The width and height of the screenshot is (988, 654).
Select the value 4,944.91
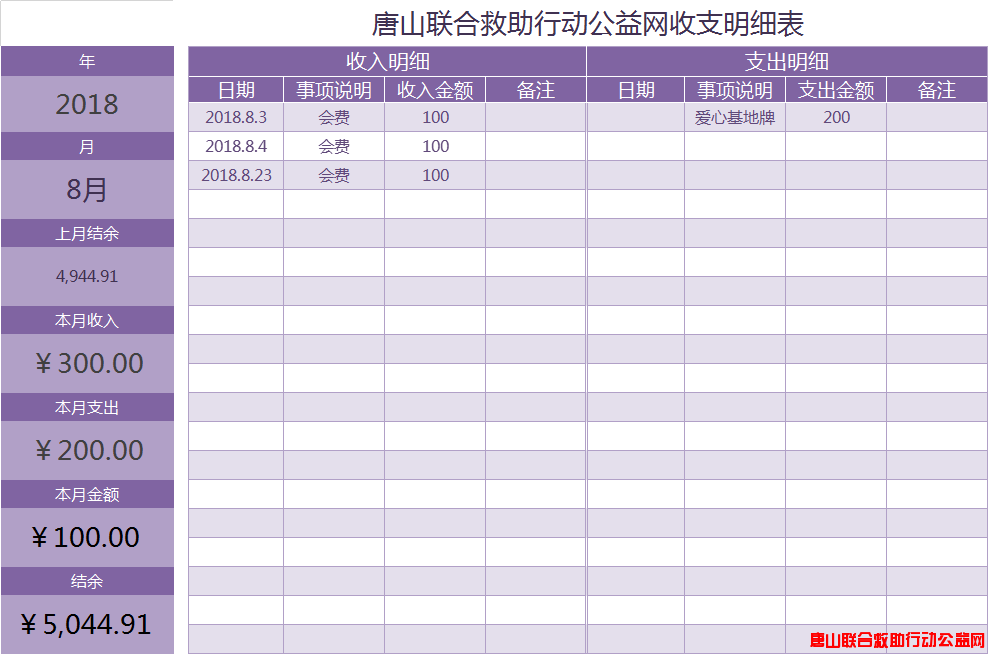(x=87, y=276)
